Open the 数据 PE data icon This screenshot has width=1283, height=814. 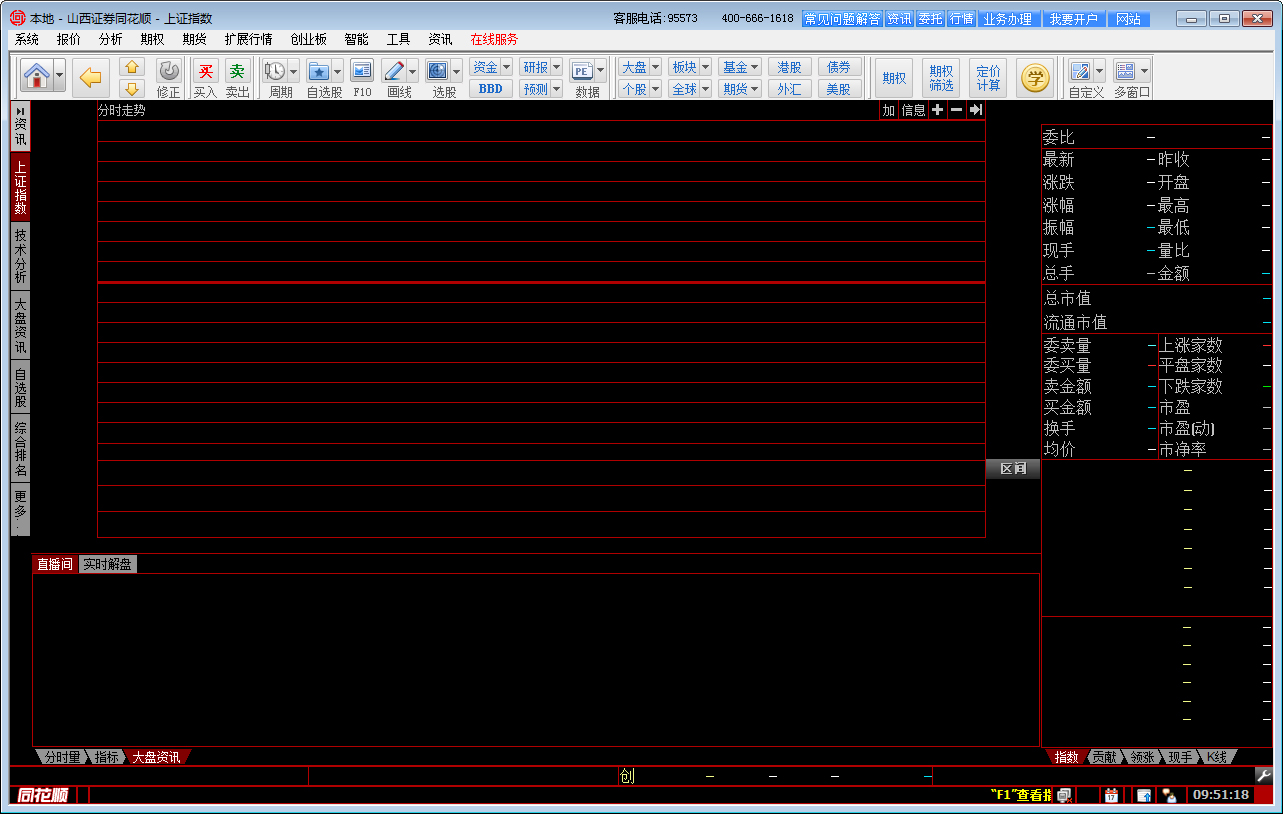(x=582, y=71)
